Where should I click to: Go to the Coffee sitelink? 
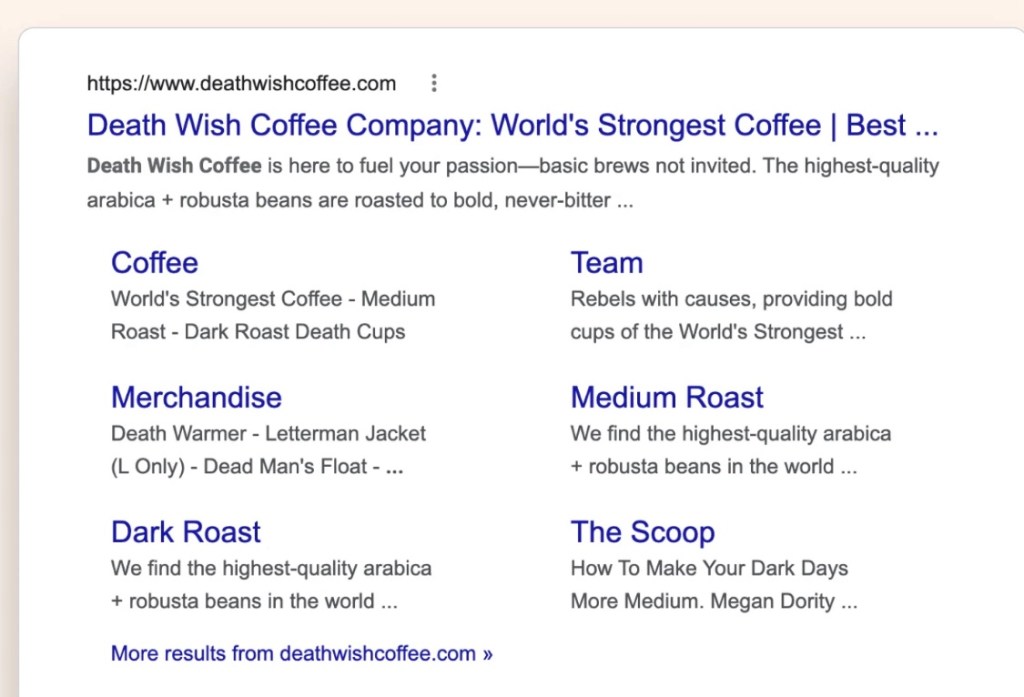pos(154,262)
